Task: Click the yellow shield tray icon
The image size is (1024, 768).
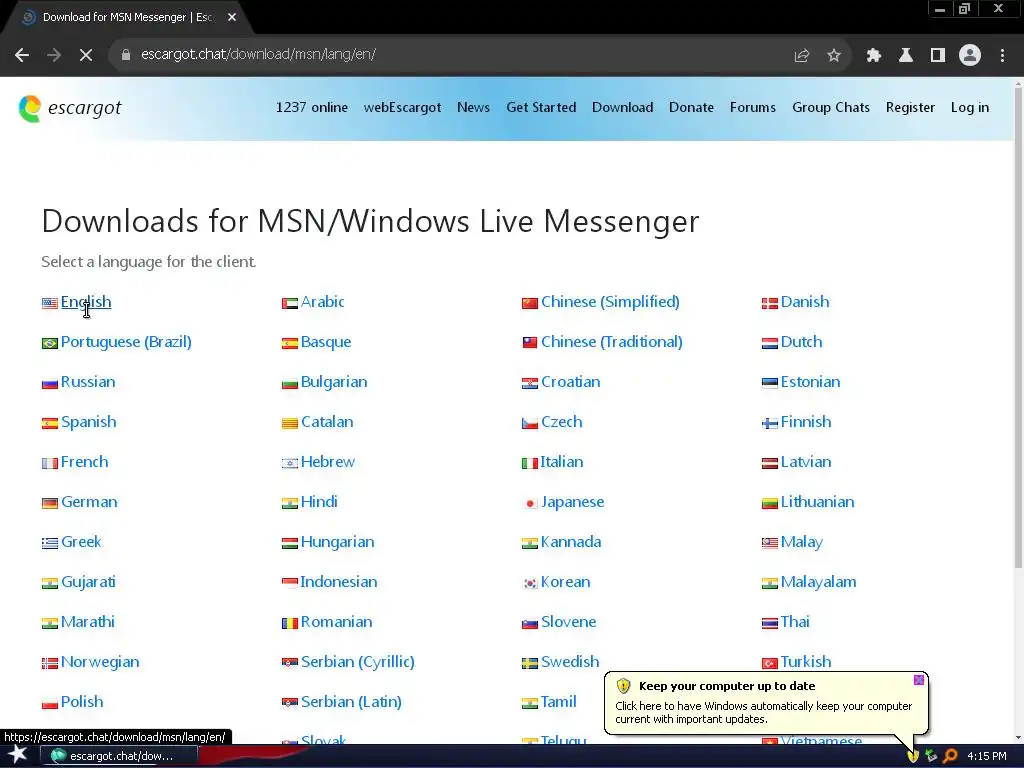Action: (x=913, y=756)
